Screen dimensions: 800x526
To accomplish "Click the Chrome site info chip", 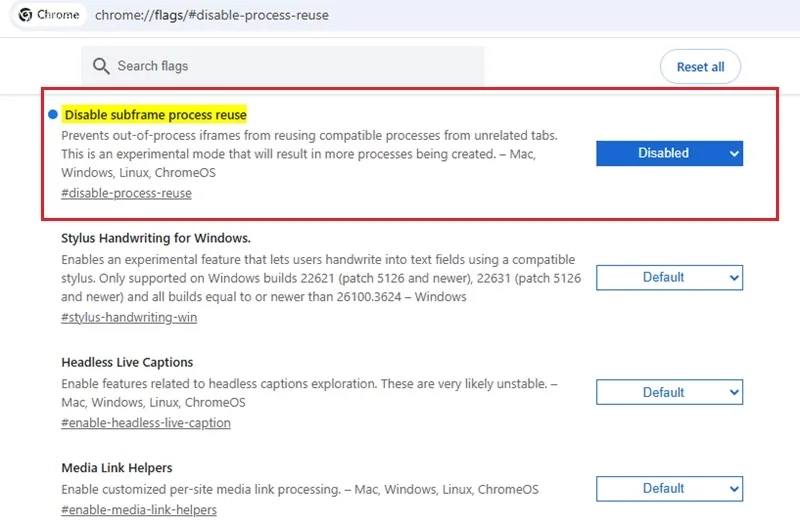I will click(x=49, y=15).
